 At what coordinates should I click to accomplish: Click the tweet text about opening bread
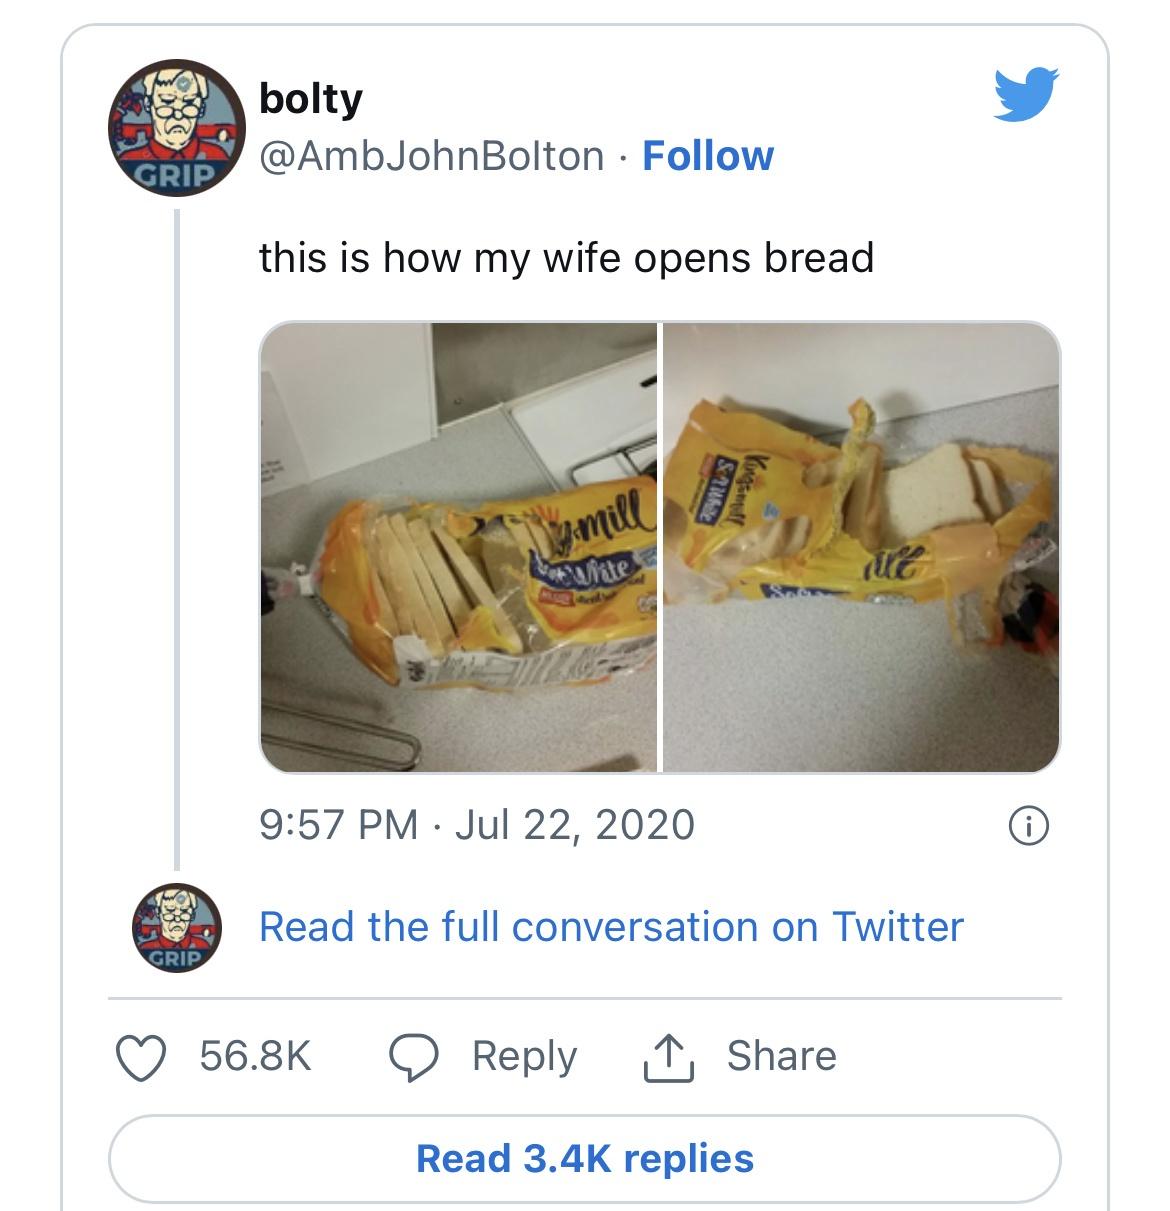point(566,258)
